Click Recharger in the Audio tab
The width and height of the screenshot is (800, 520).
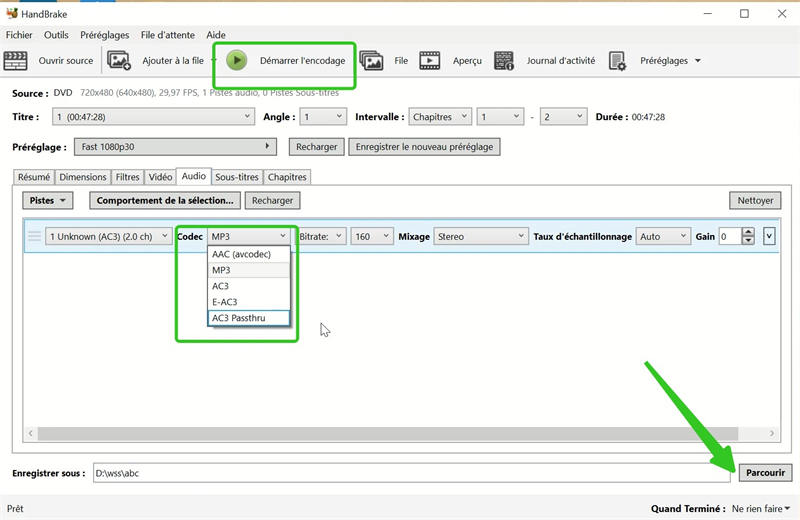point(272,201)
